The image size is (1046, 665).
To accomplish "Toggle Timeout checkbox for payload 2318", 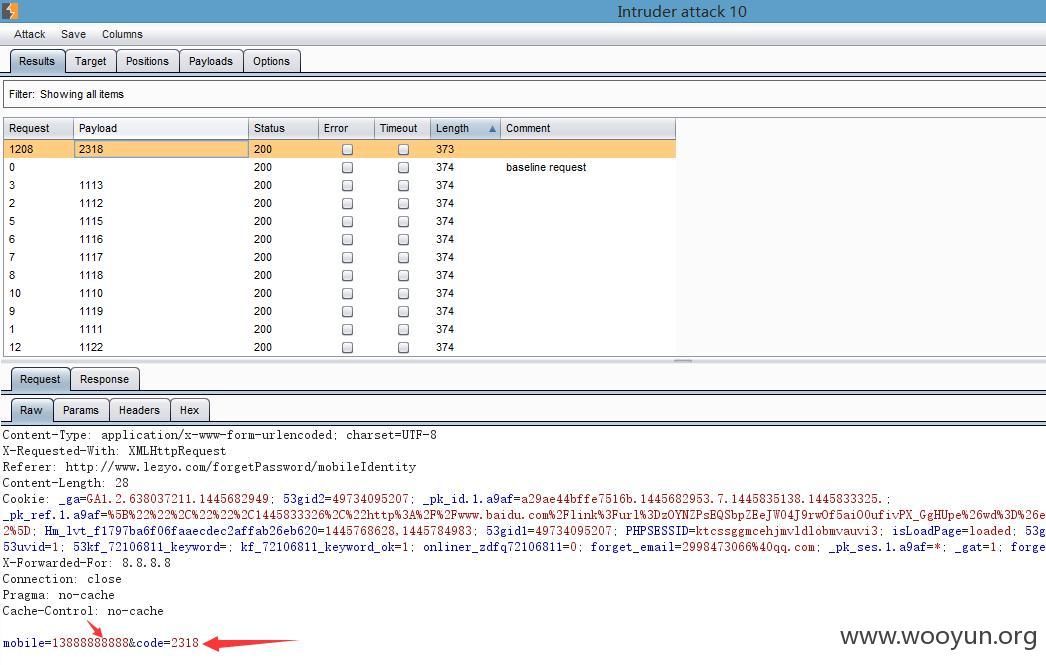I will (403, 149).
